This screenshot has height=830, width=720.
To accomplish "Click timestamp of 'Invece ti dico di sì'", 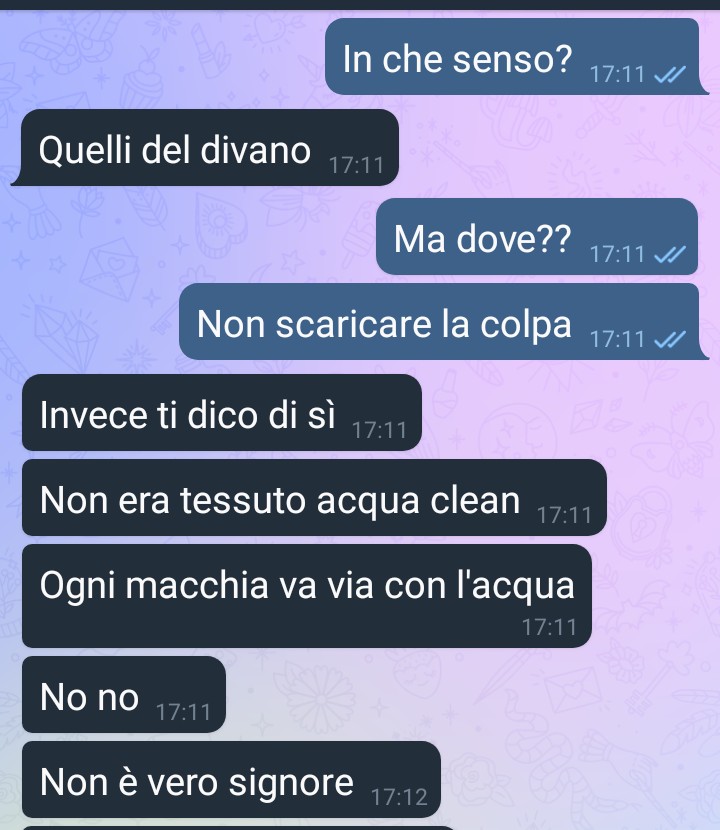I will (x=380, y=430).
